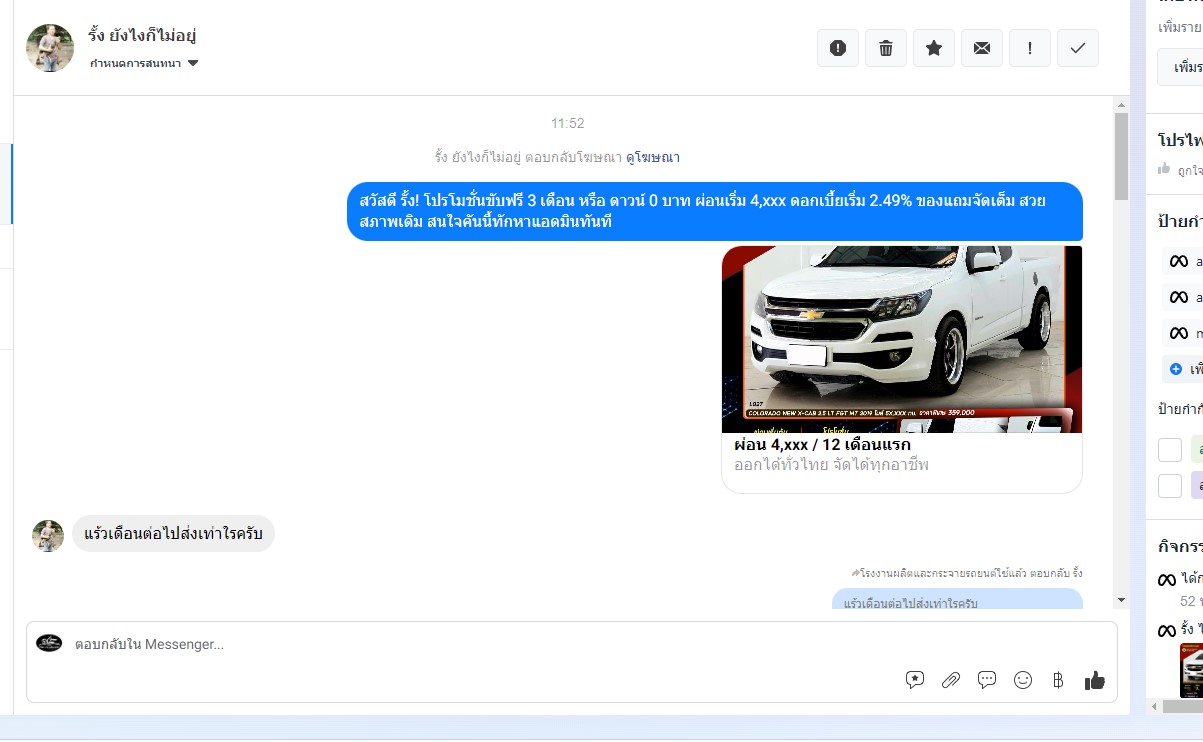The width and height of the screenshot is (1203, 742).
Task: Attach a file with paperclip icon
Action: [951, 680]
